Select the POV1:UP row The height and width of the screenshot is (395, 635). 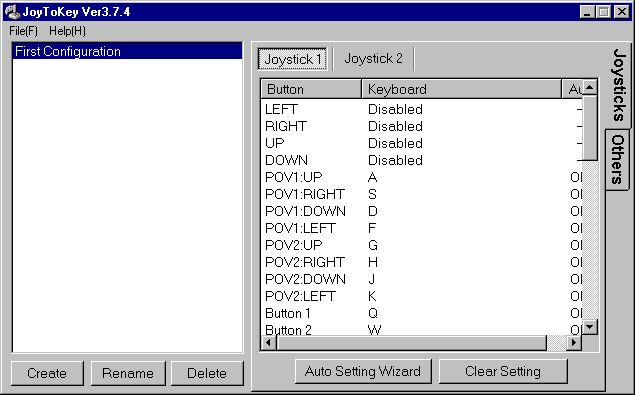coord(422,177)
